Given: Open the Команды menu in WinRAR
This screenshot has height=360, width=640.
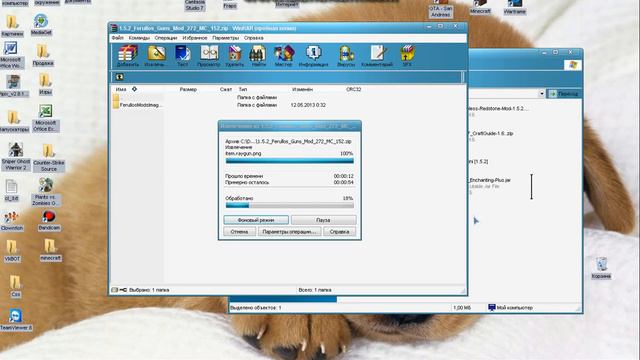Looking at the screenshot, I should click(x=139, y=38).
